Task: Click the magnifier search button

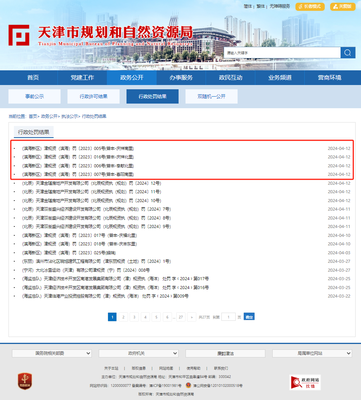Action: (x=348, y=53)
